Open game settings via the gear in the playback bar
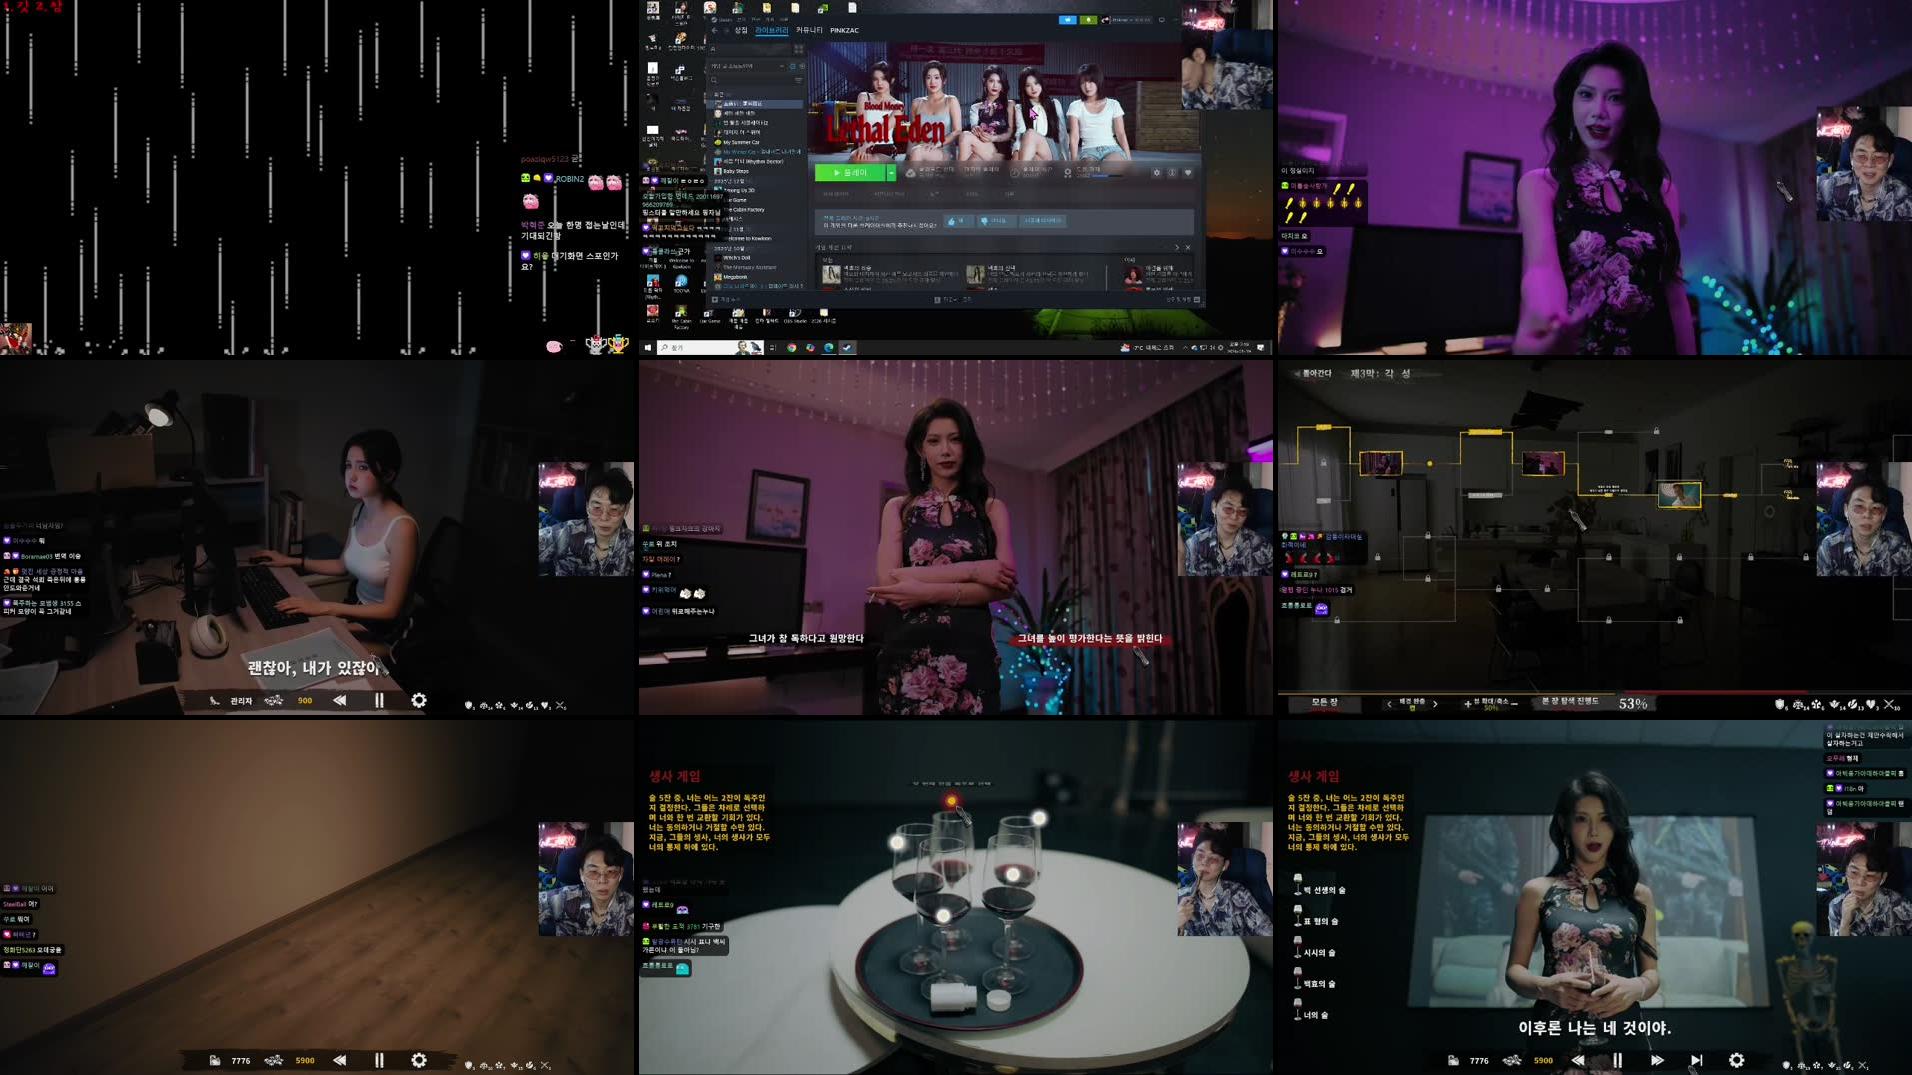Image resolution: width=1912 pixels, height=1075 pixels. click(x=1736, y=1060)
